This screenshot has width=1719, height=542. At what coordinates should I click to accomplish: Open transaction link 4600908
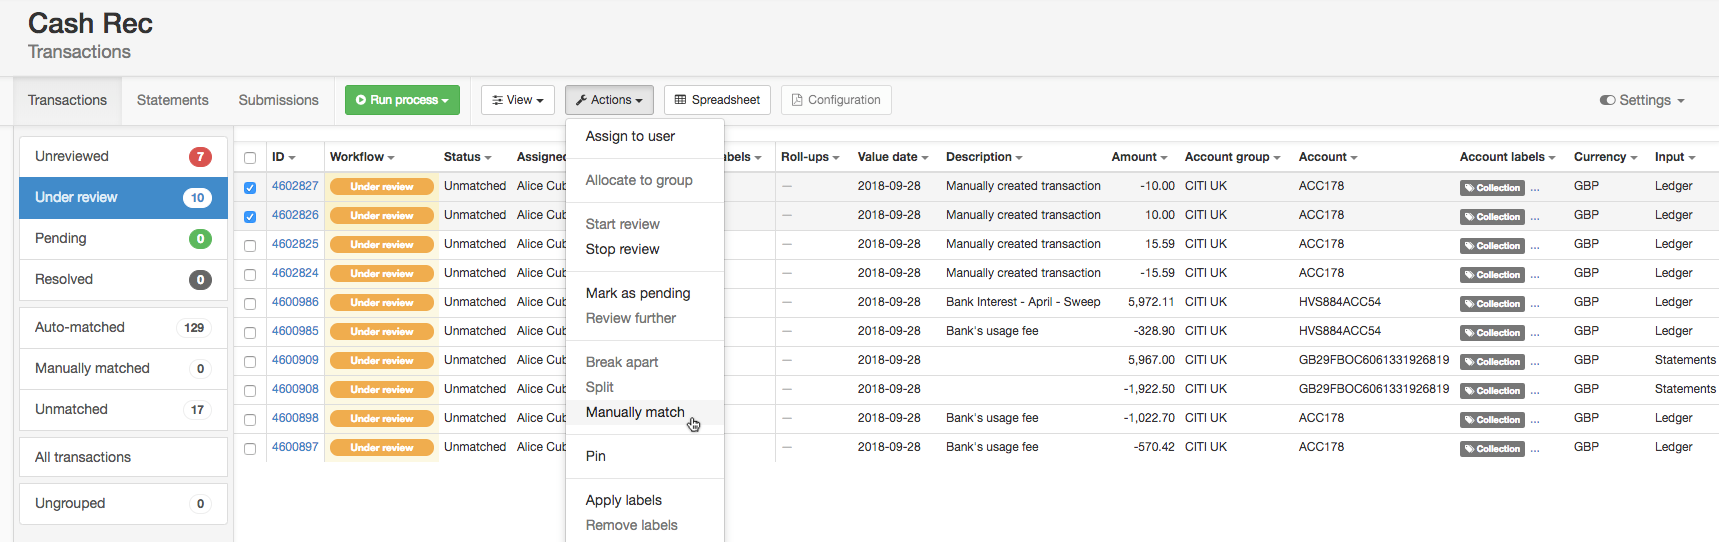pos(295,389)
